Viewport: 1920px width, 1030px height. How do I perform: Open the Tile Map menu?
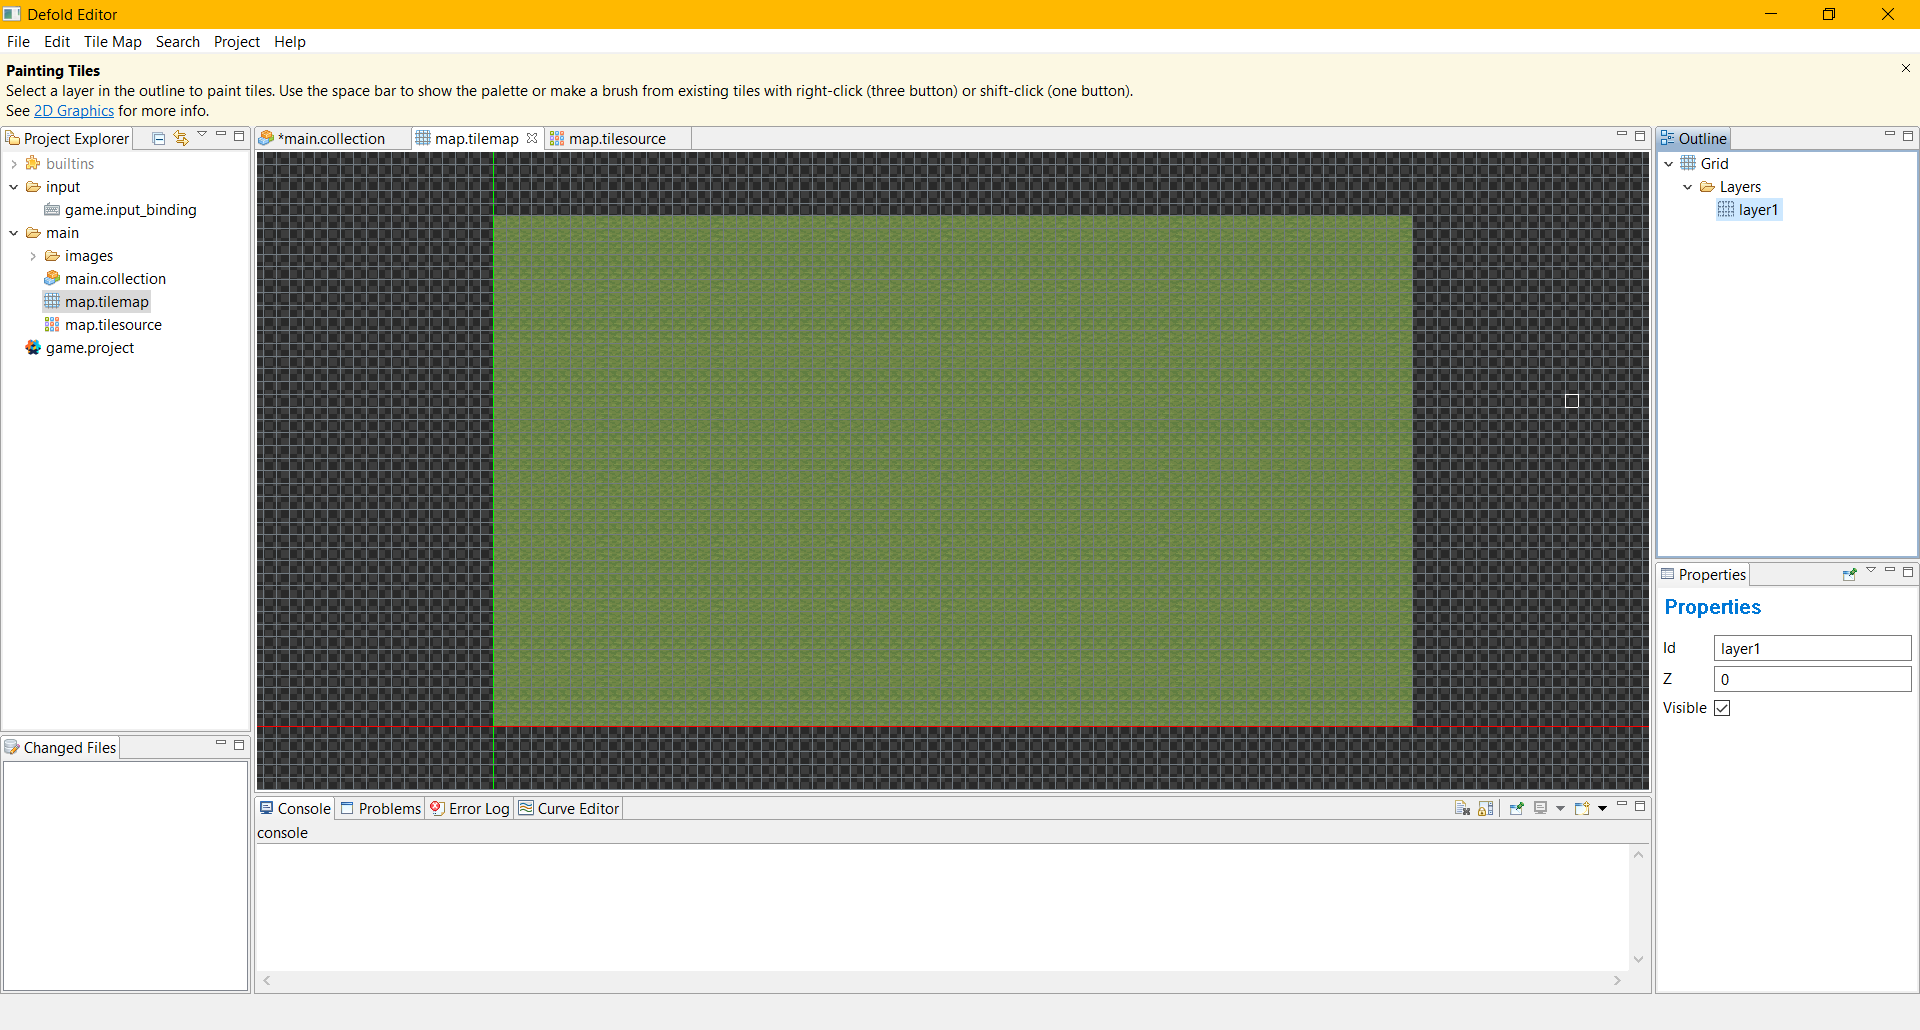112,42
